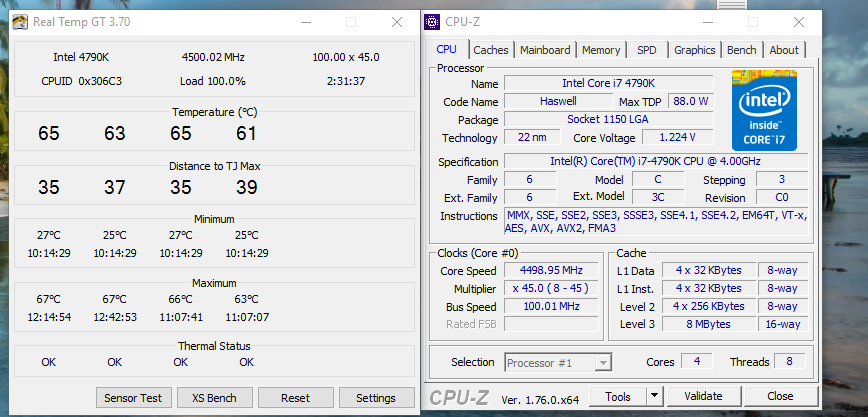Click the CPU-Z title bar icon

[432, 22]
